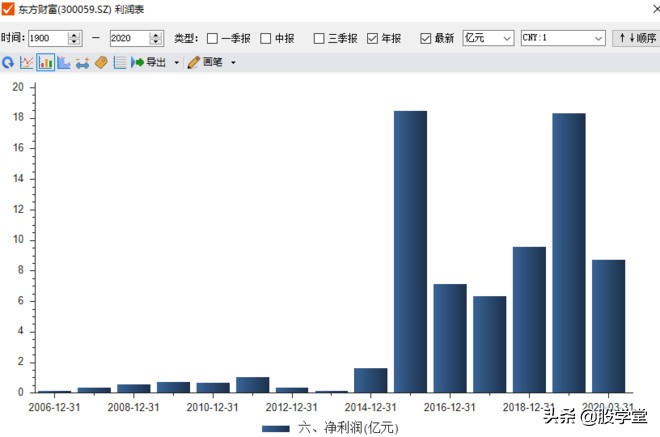The height and width of the screenshot is (437, 660).
Task: Click the 2018-12-31 bar
Action: [x=529, y=320]
